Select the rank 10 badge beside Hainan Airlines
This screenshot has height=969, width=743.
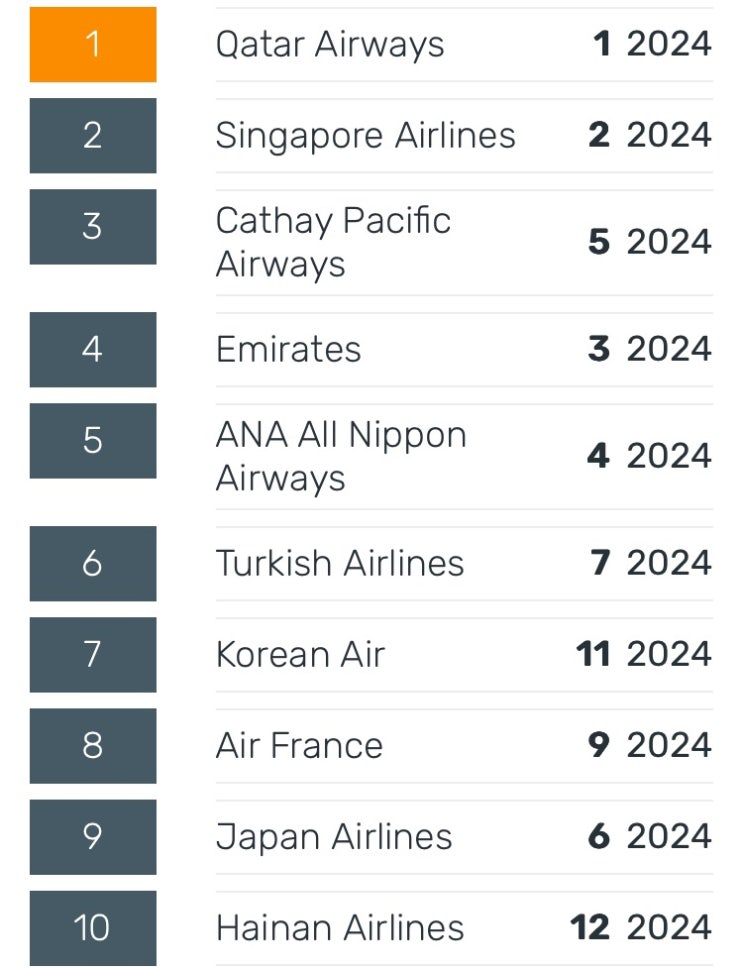(x=93, y=928)
